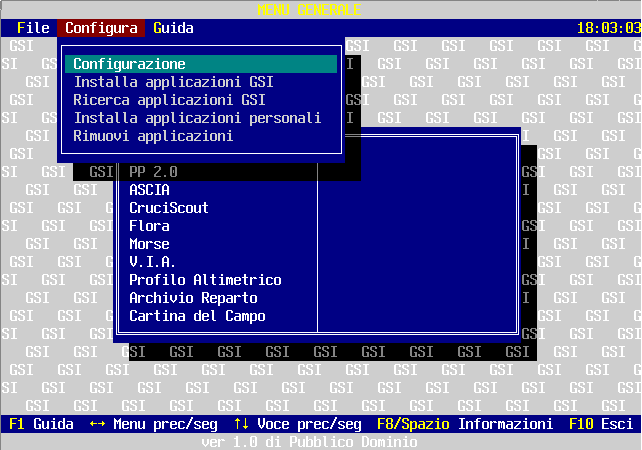
Task: Select Archivio Reparto application
Action: [193, 298]
